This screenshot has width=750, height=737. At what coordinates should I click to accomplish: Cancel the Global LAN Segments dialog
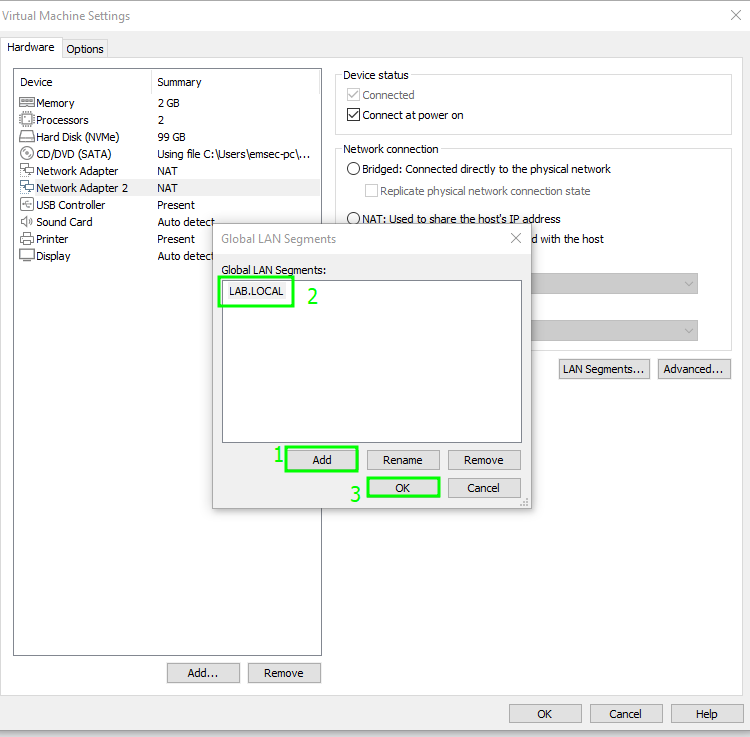click(484, 487)
